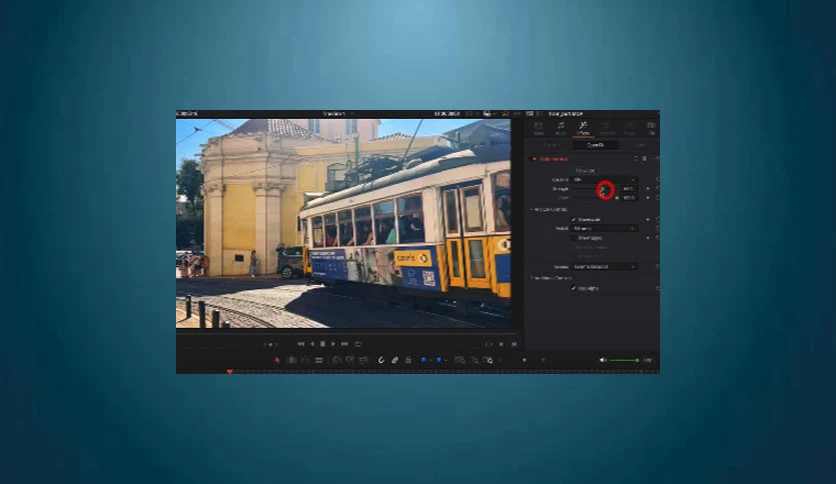Switch to the Fusion effects sub-tab
The image size is (836, 484).
[550, 145]
